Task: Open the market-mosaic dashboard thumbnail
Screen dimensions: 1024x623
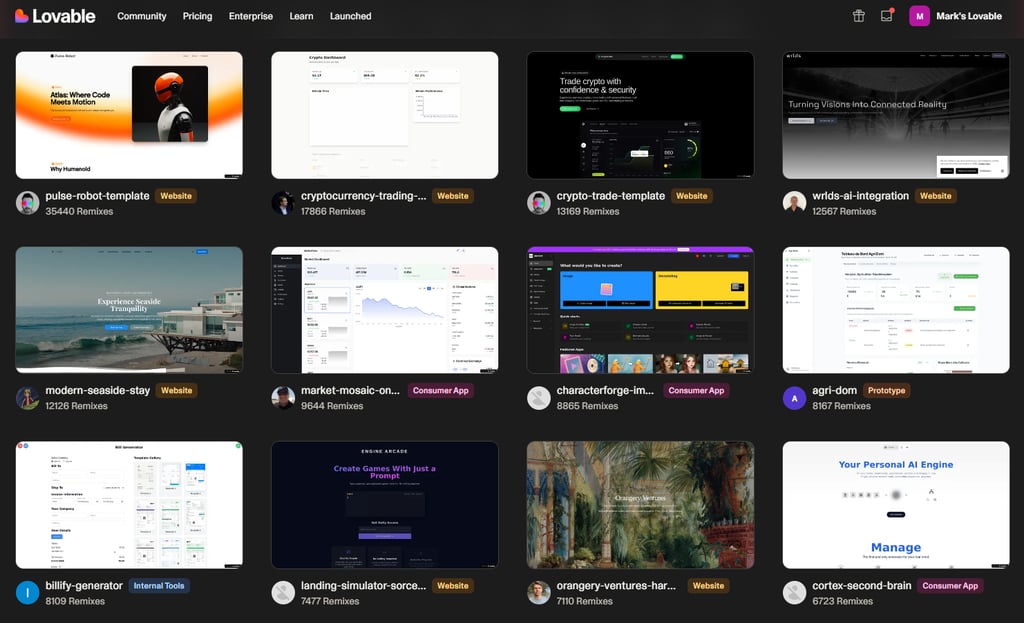Action: click(385, 310)
